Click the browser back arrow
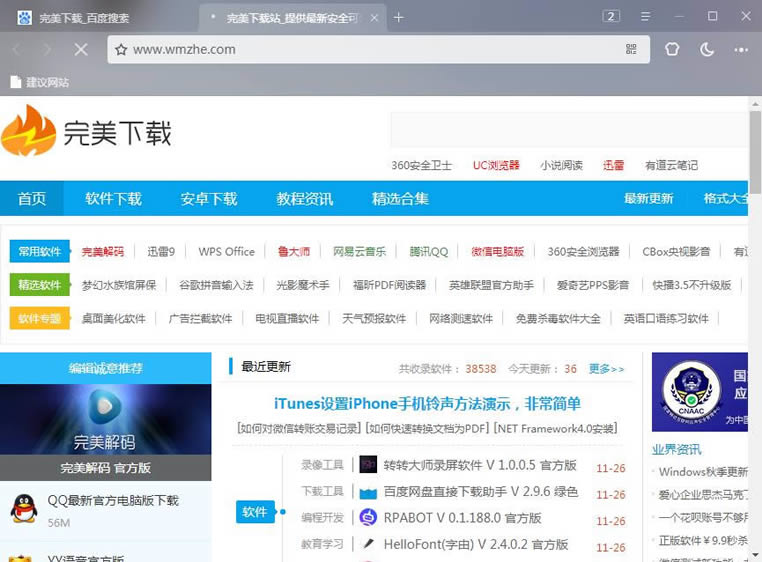 [17, 49]
